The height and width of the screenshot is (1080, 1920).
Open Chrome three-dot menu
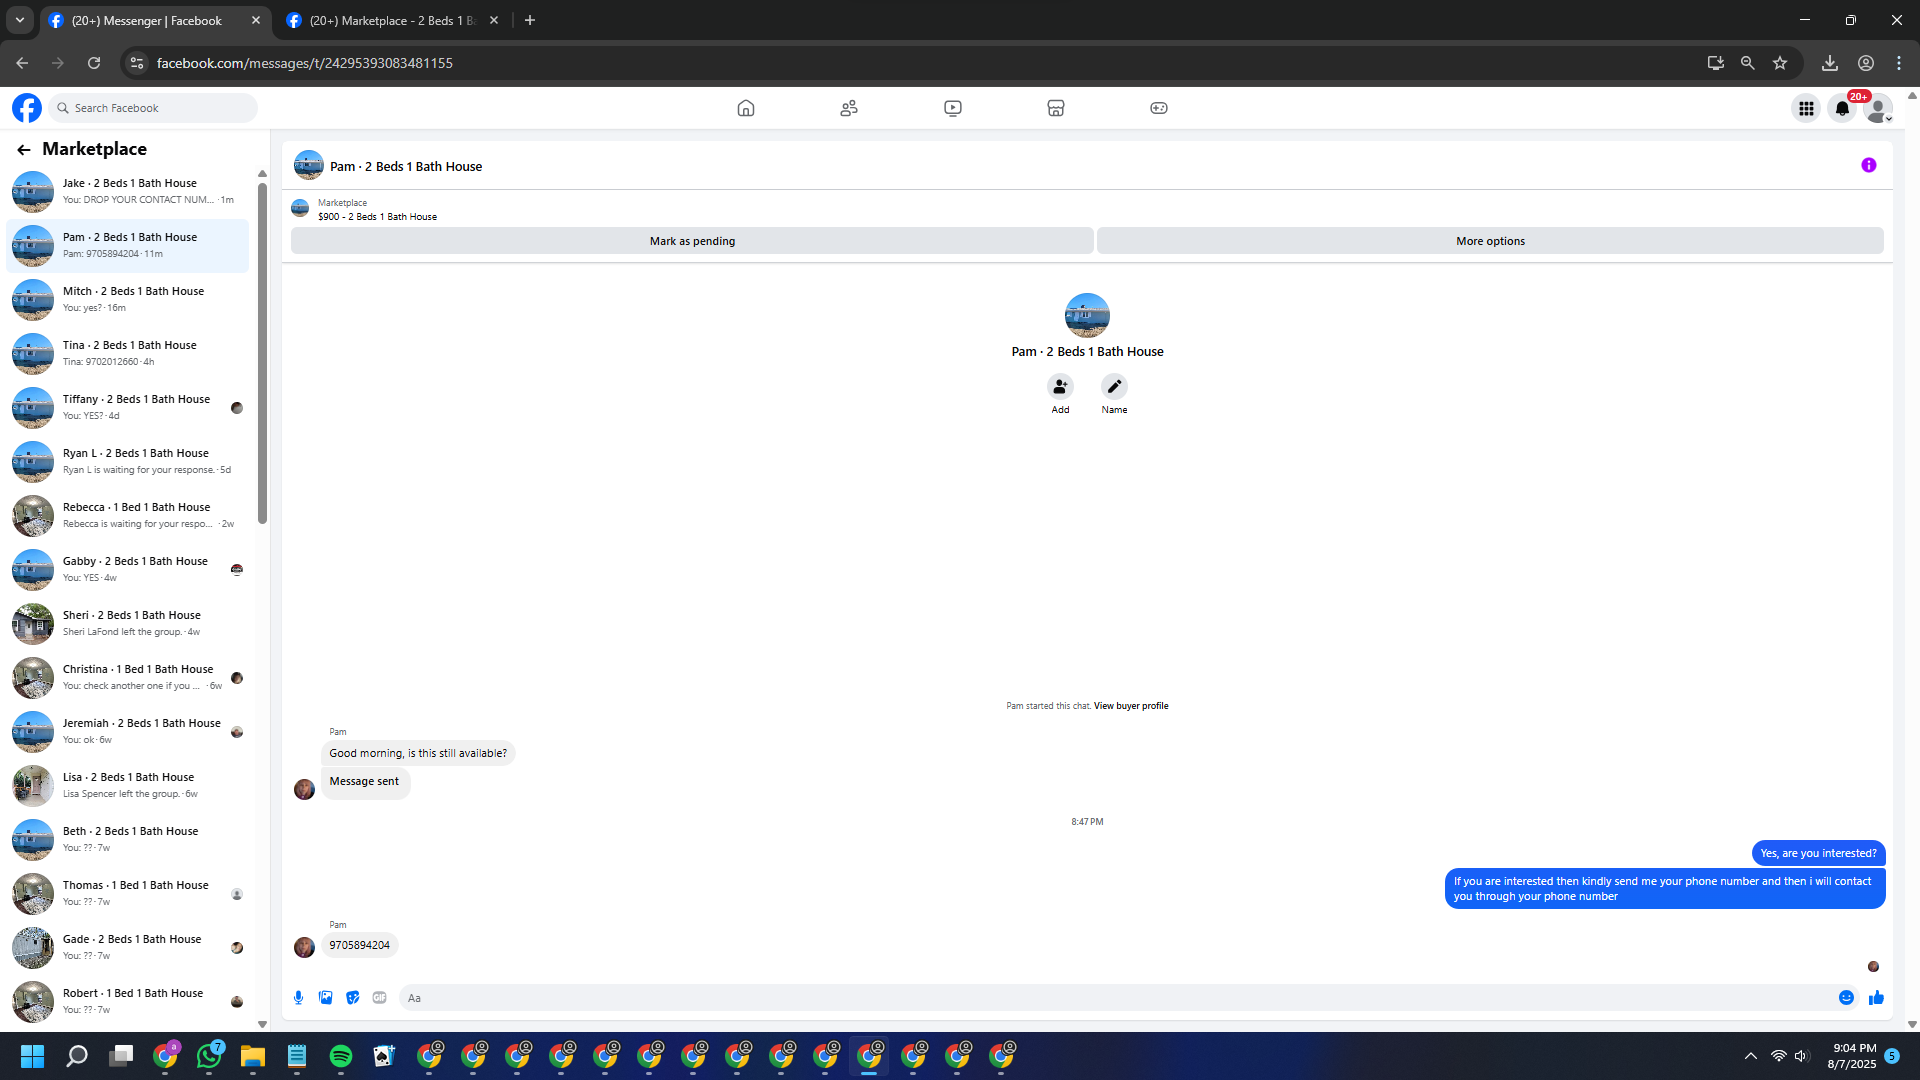[x=1899, y=63]
